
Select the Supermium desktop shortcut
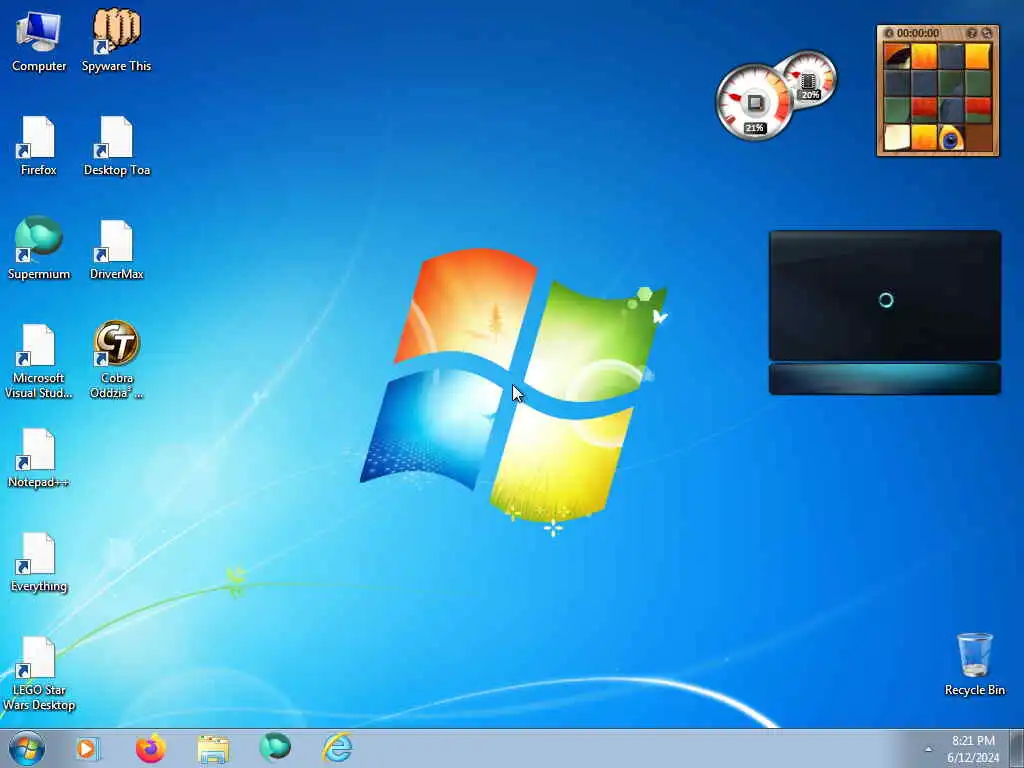click(39, 248)
